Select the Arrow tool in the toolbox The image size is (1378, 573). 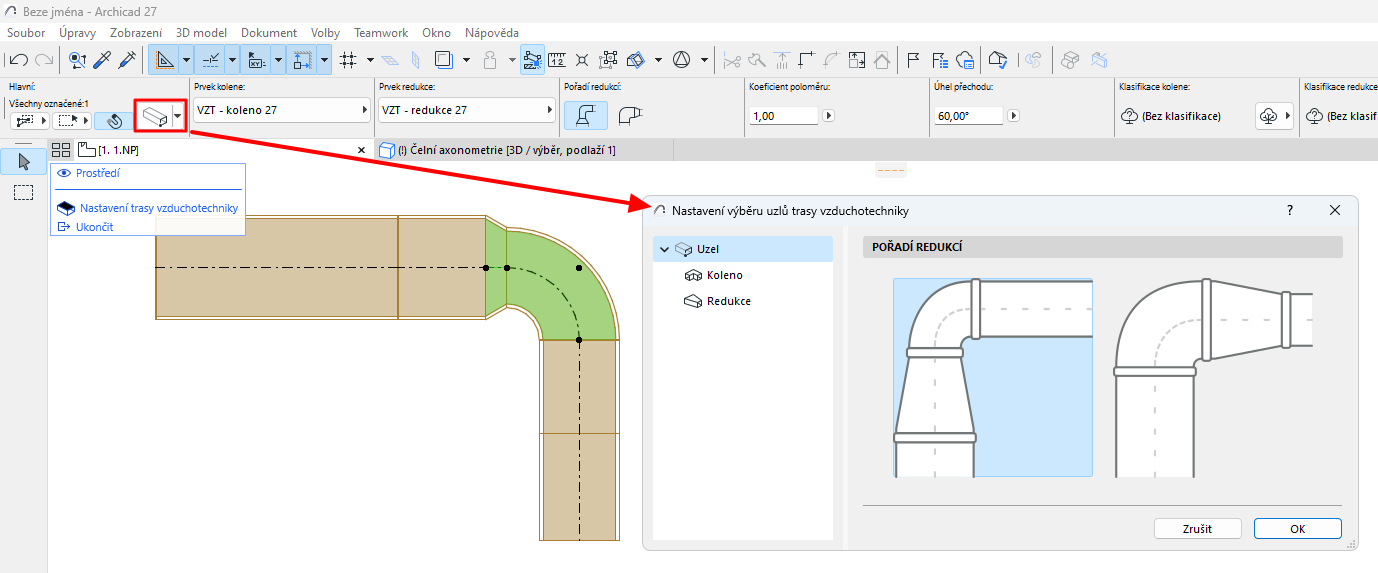pyautogui.click(x=24, y=162)
